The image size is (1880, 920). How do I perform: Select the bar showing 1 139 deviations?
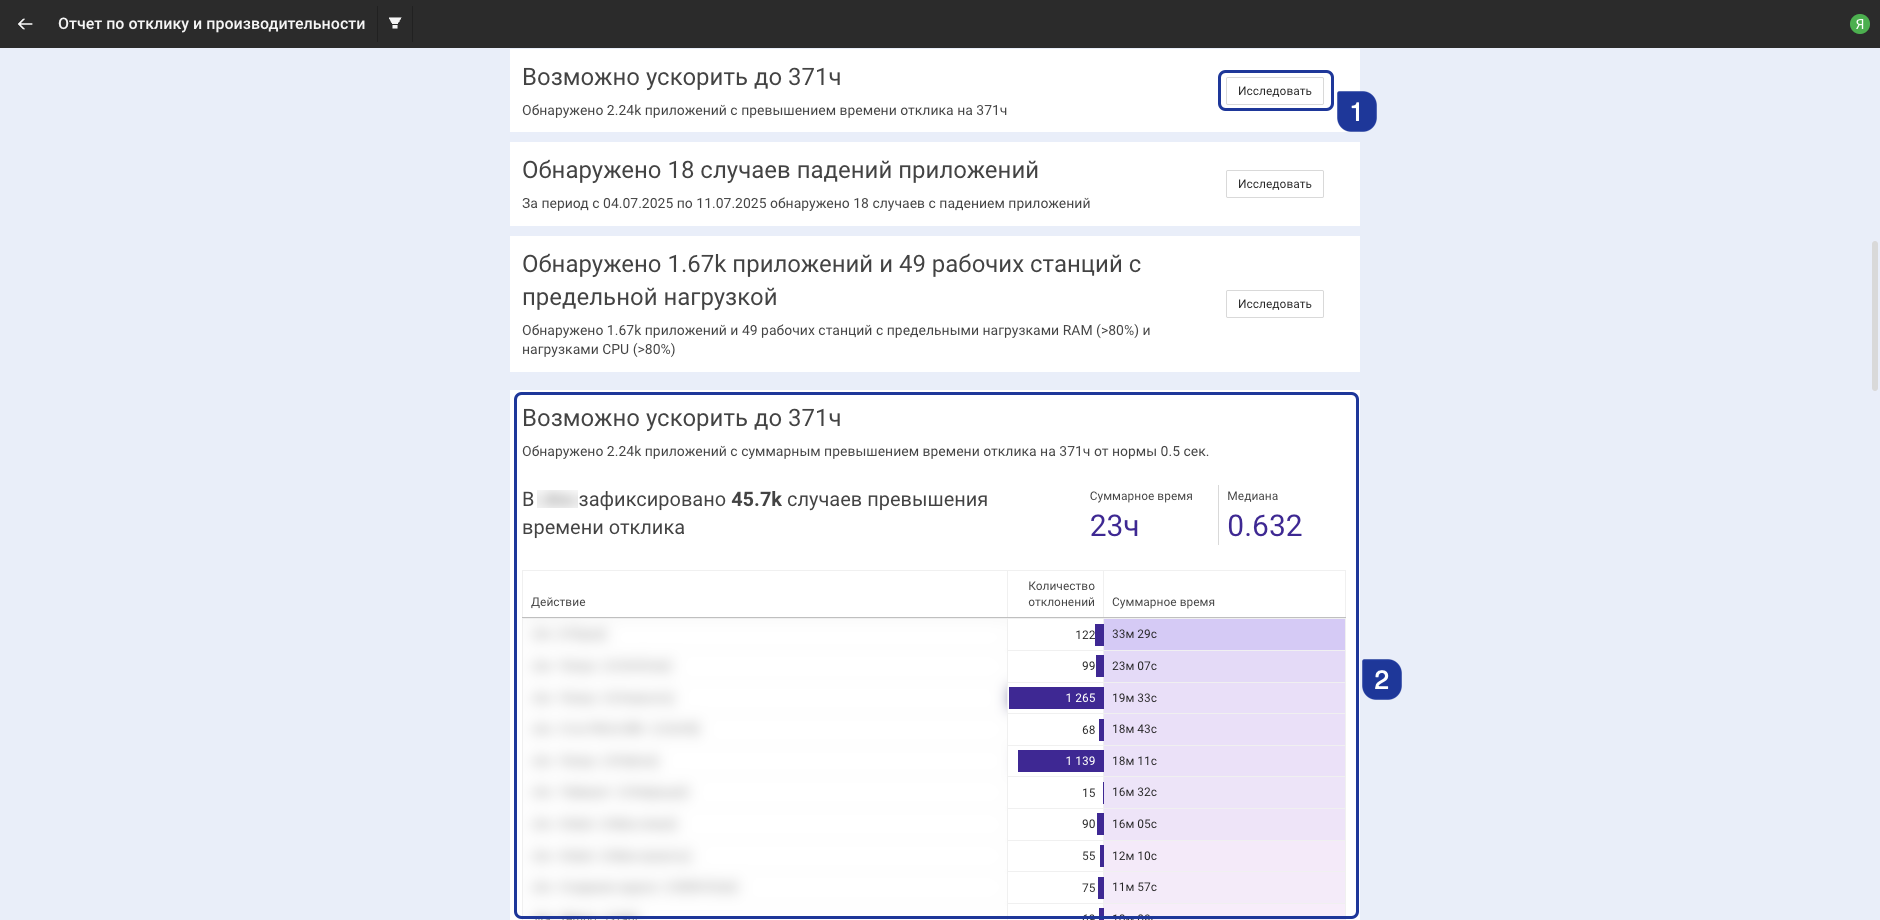[1060, 761]
